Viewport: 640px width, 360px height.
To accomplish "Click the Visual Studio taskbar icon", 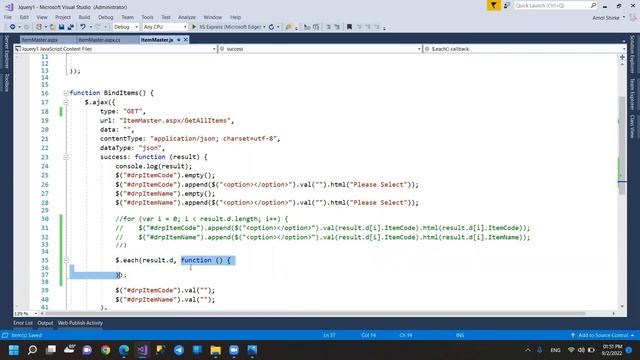I will click(142, 350).
